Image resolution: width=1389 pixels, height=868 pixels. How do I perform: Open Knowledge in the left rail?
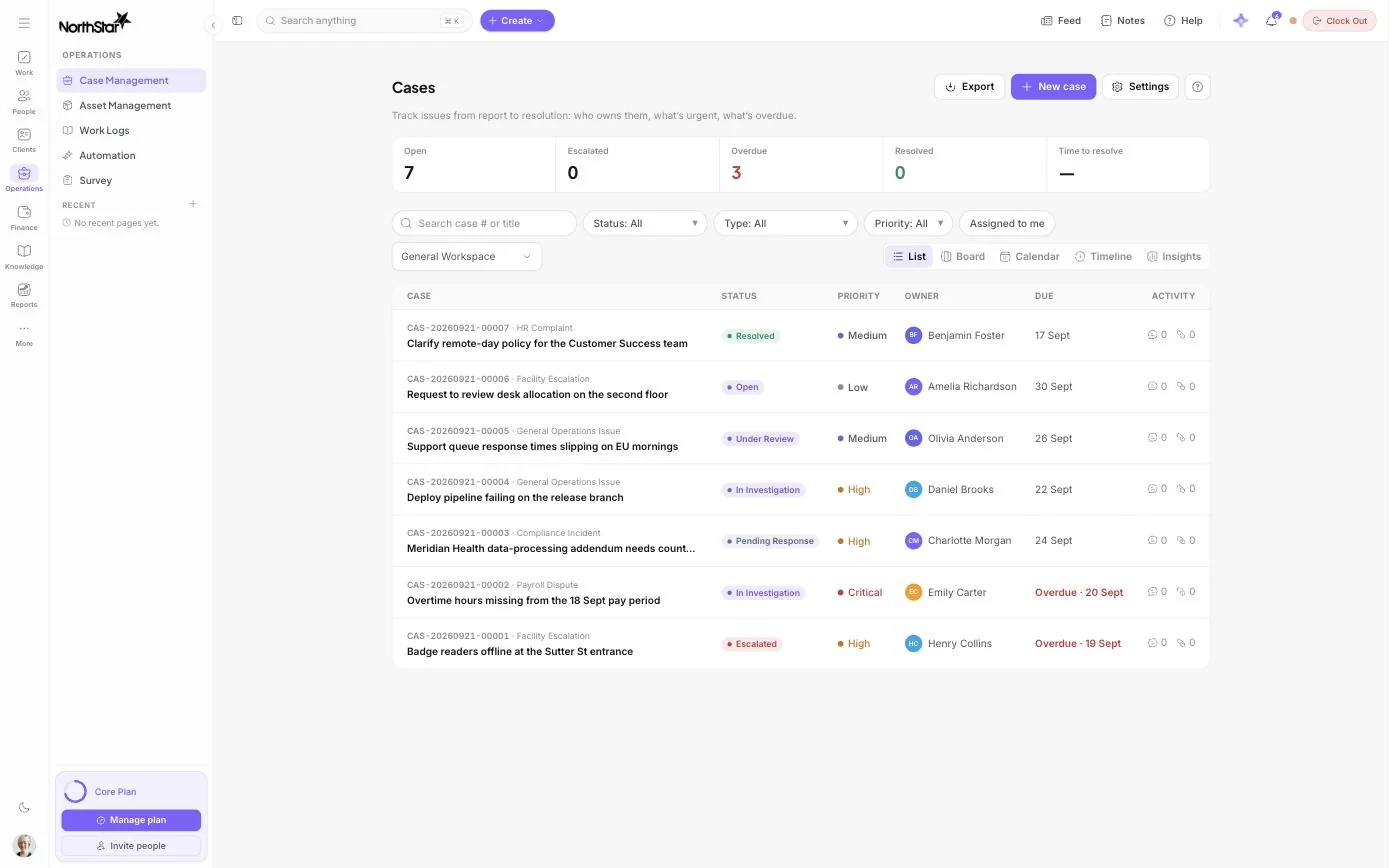click(24, 257)
